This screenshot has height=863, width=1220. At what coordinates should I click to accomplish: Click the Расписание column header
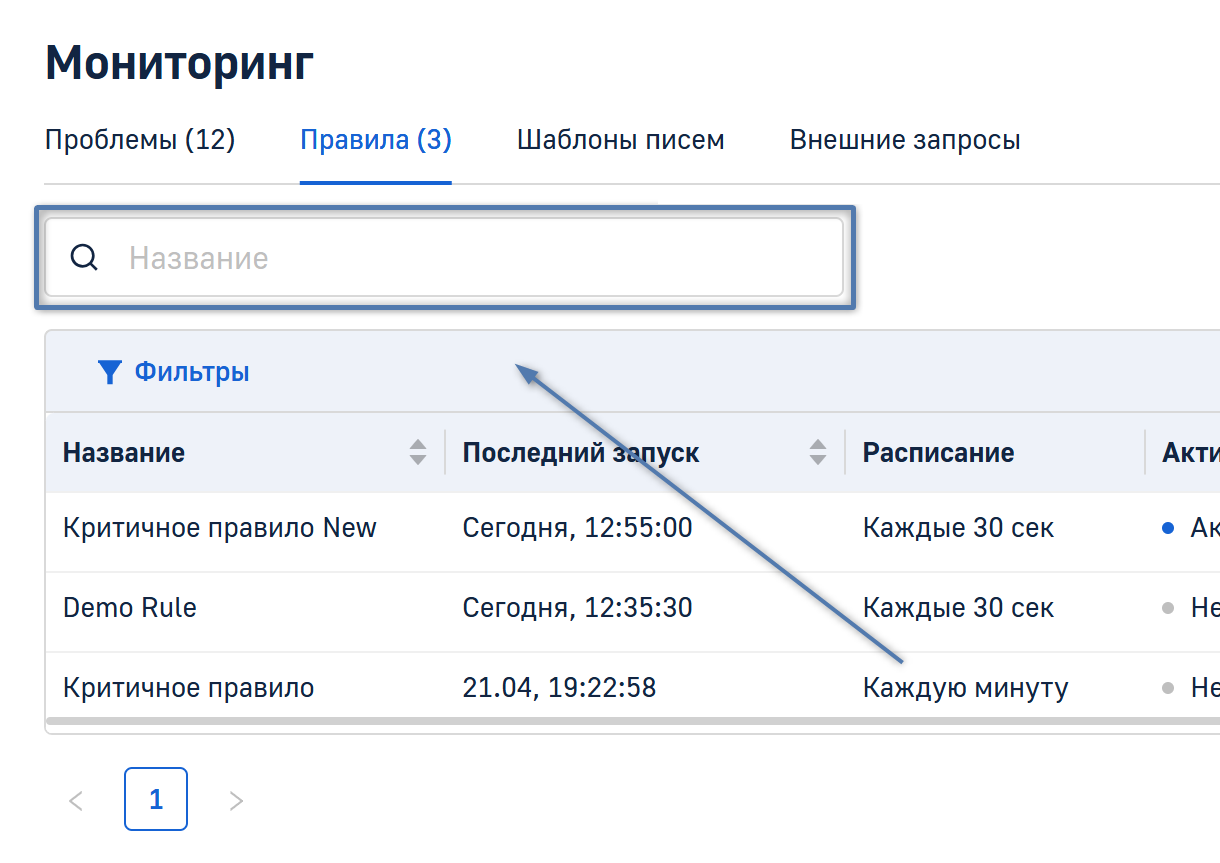click(x=938, y=453)
